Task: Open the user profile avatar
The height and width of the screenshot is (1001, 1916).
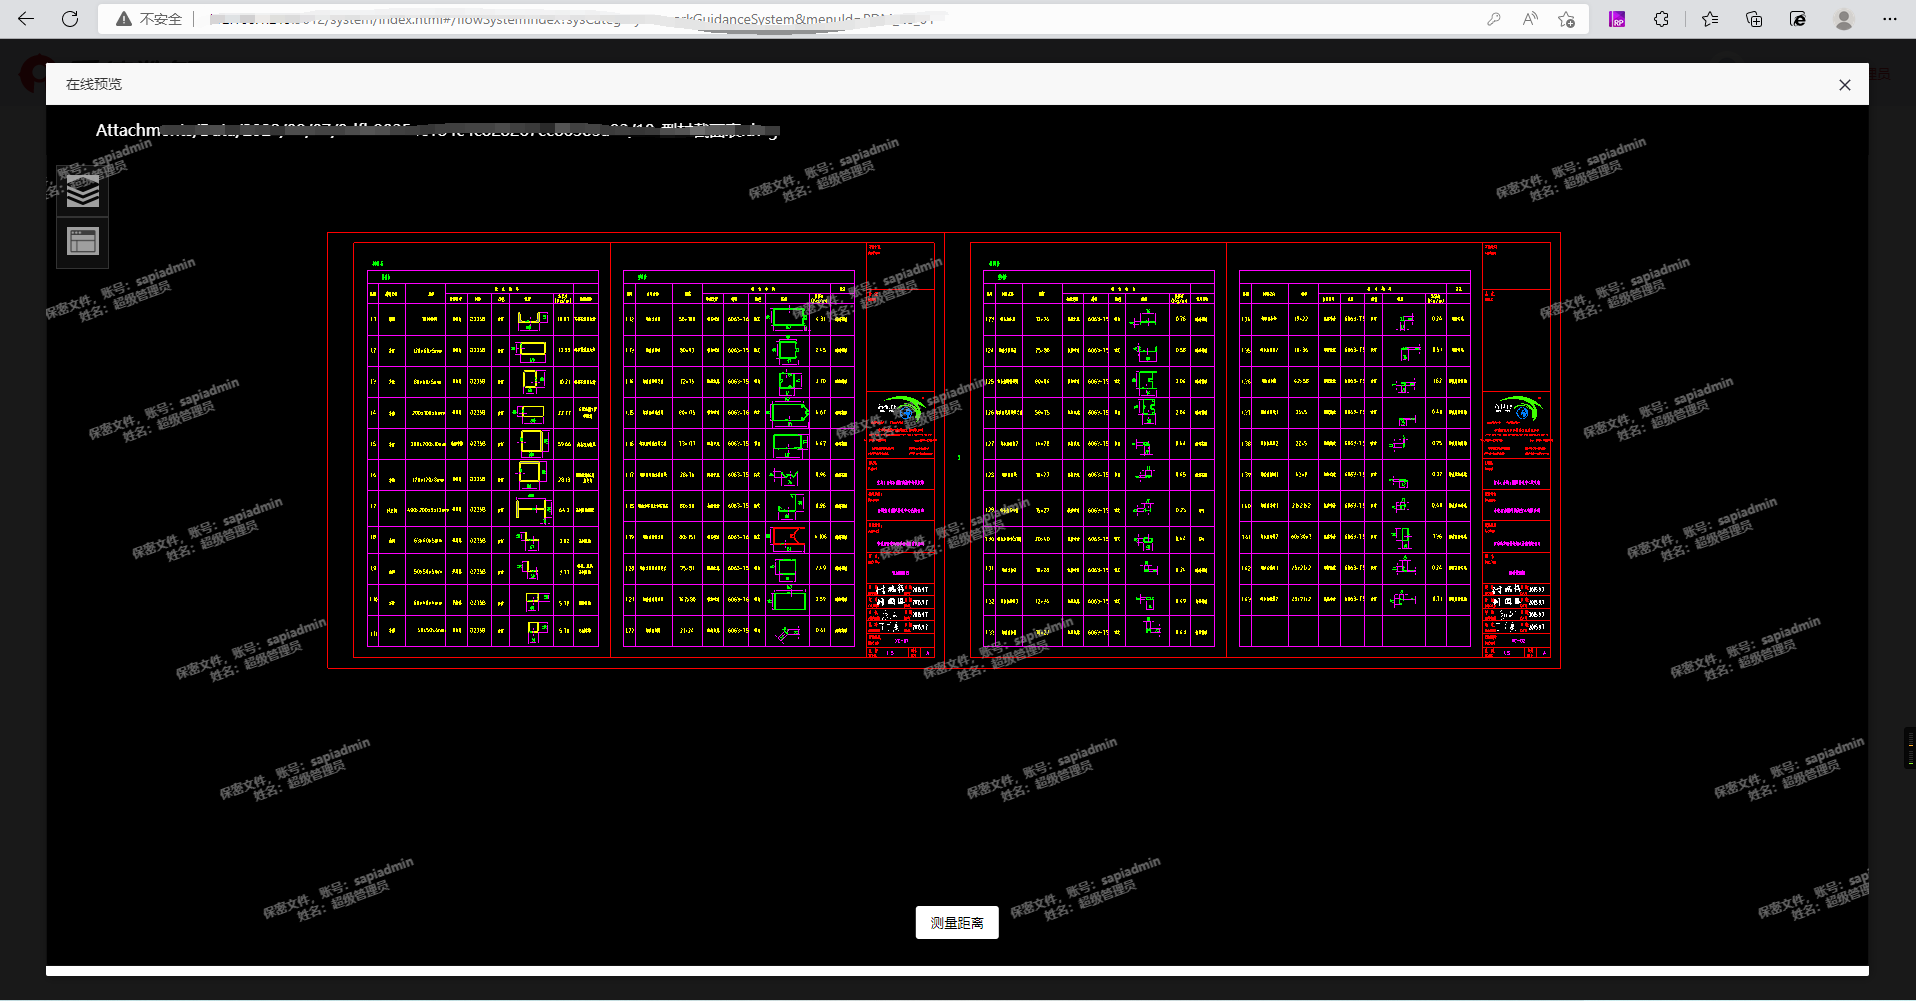Action: coord(1844,19)
